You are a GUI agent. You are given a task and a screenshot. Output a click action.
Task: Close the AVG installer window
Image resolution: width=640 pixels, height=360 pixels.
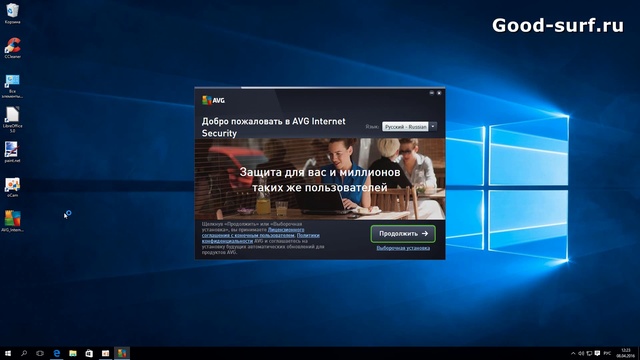[439, 93]
